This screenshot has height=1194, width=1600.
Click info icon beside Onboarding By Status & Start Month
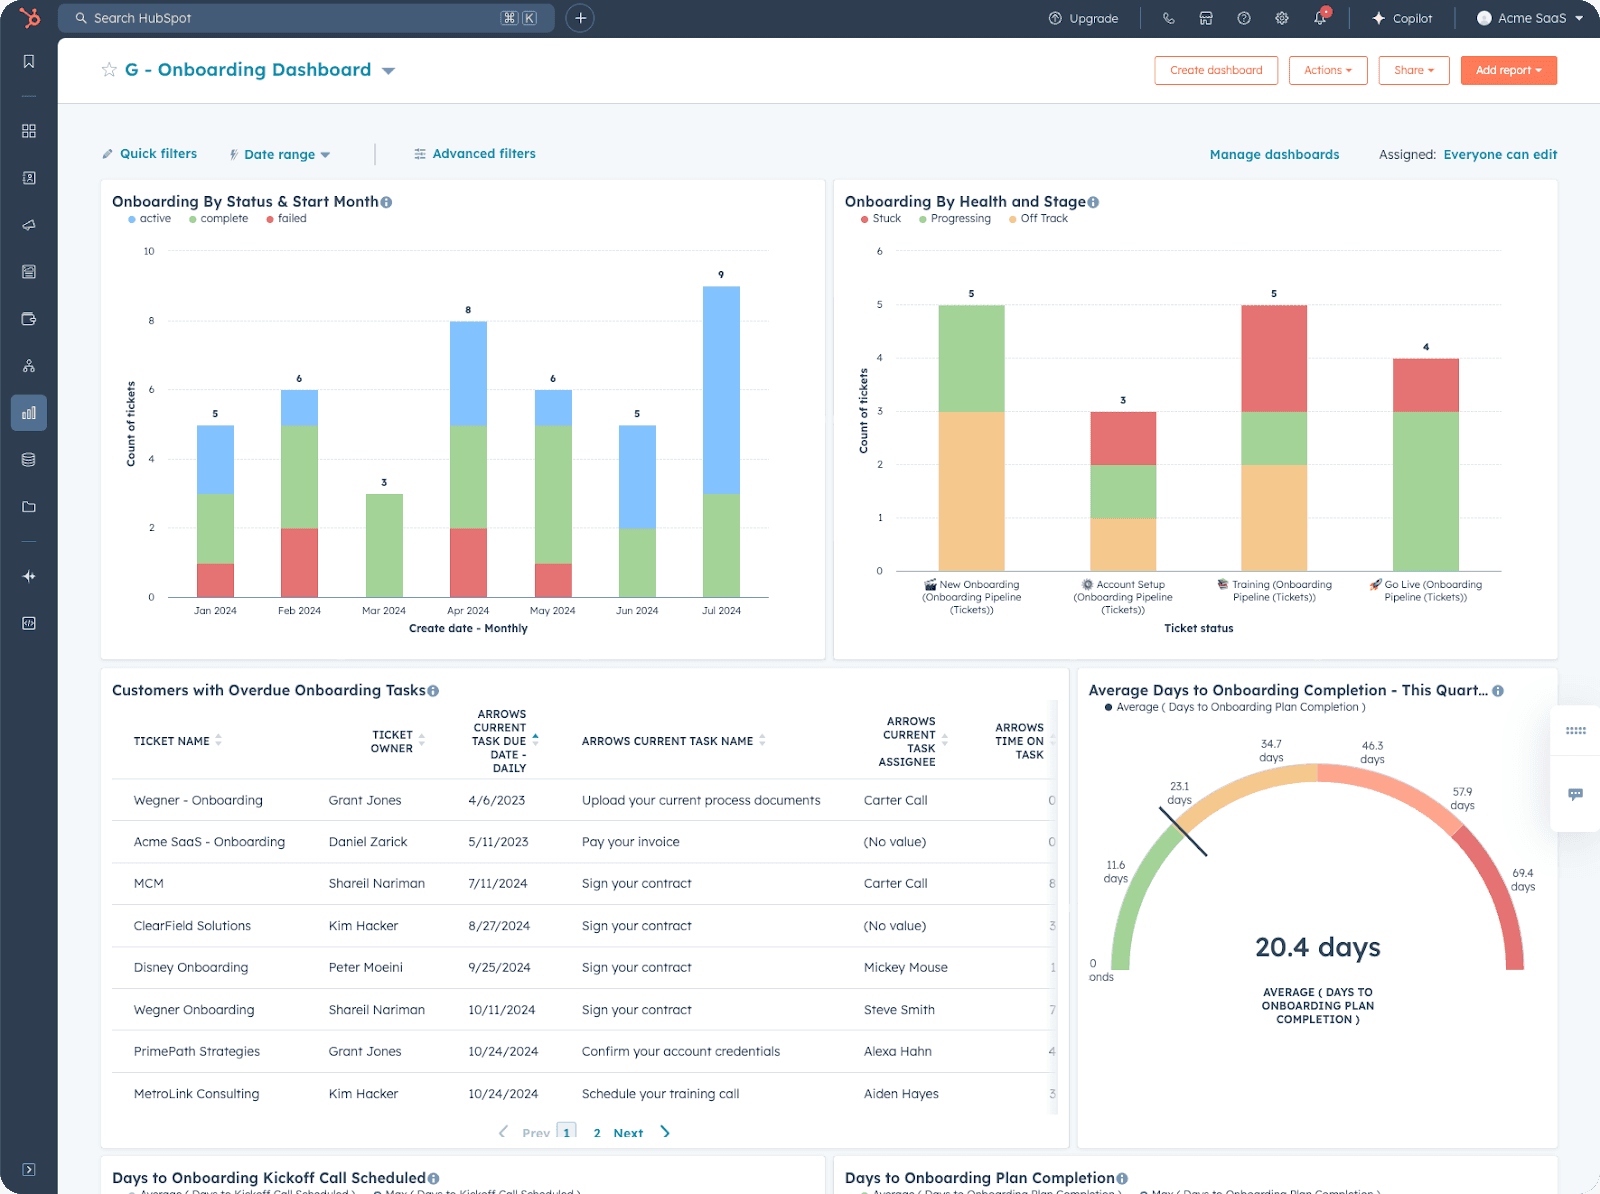[386, 202]
